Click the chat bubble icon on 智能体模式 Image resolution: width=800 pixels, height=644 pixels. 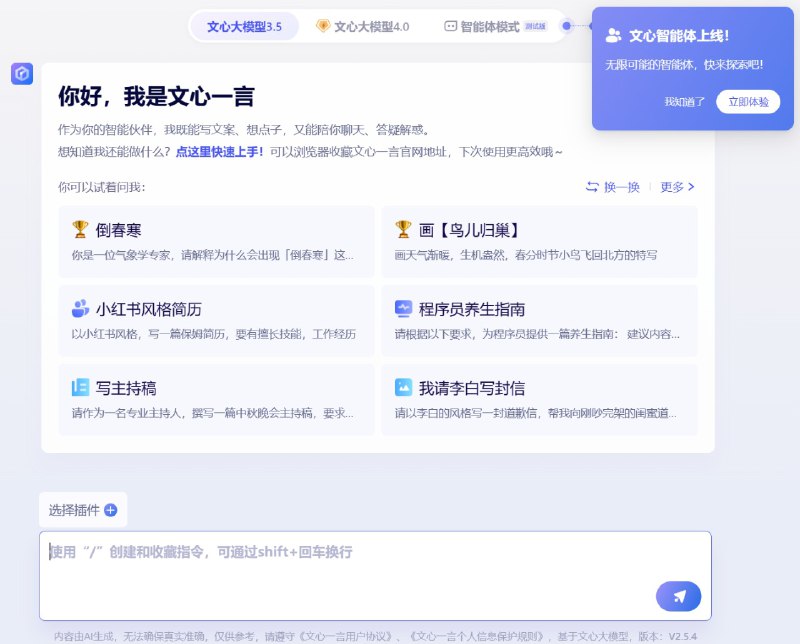coord(449,27)
